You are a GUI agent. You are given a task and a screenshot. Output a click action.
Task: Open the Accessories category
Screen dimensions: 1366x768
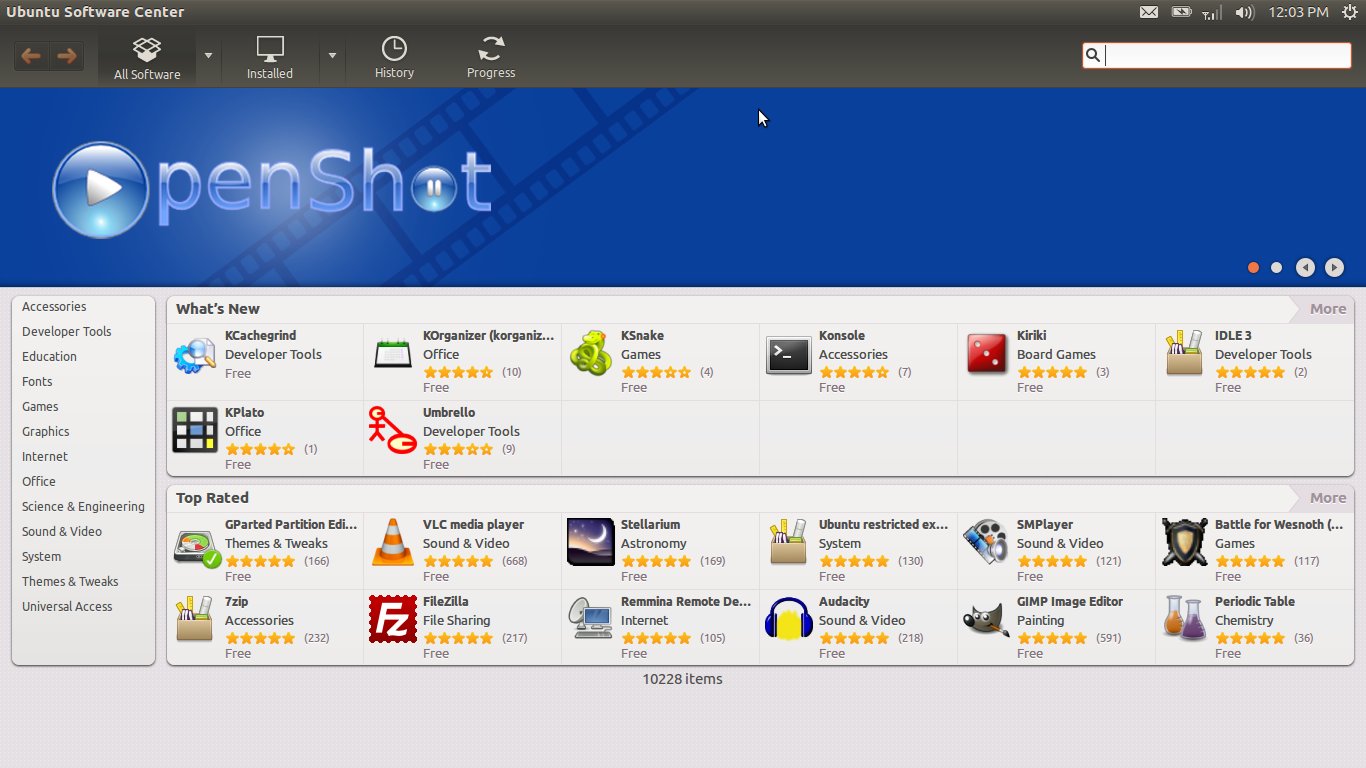(x=54, y=307)
